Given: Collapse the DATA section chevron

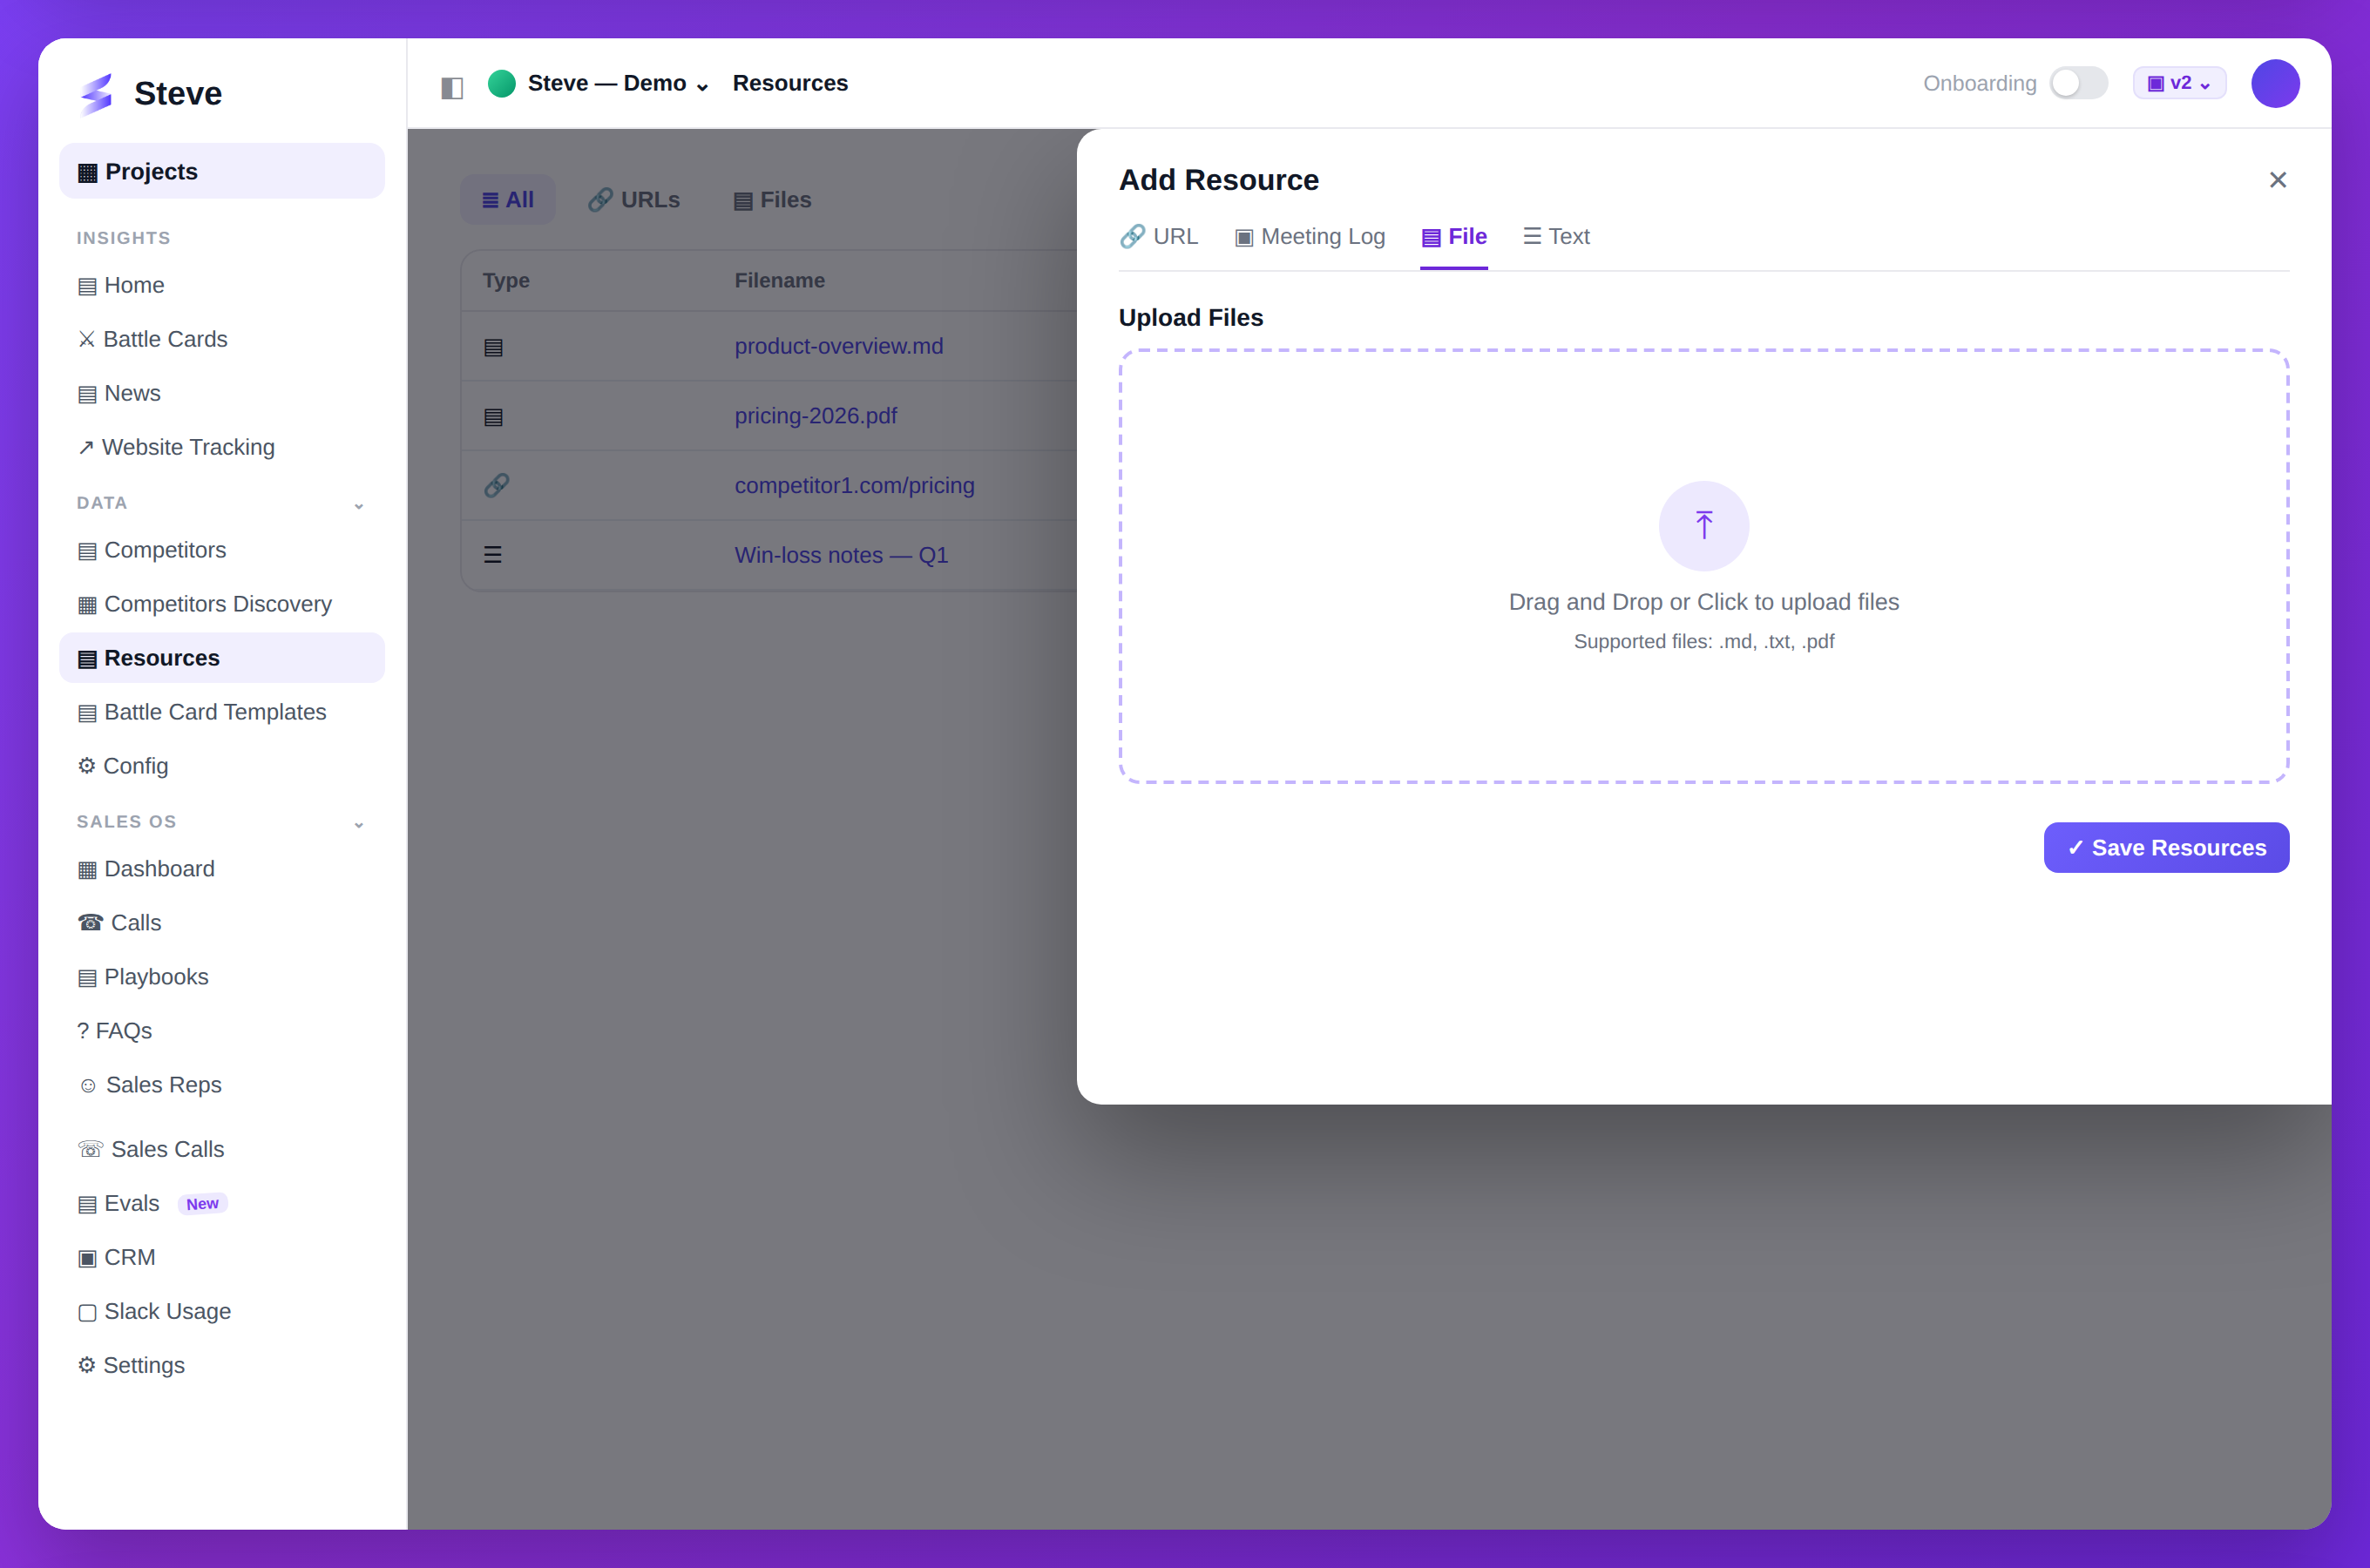Looking at the screenshot, I should [359, 506].
